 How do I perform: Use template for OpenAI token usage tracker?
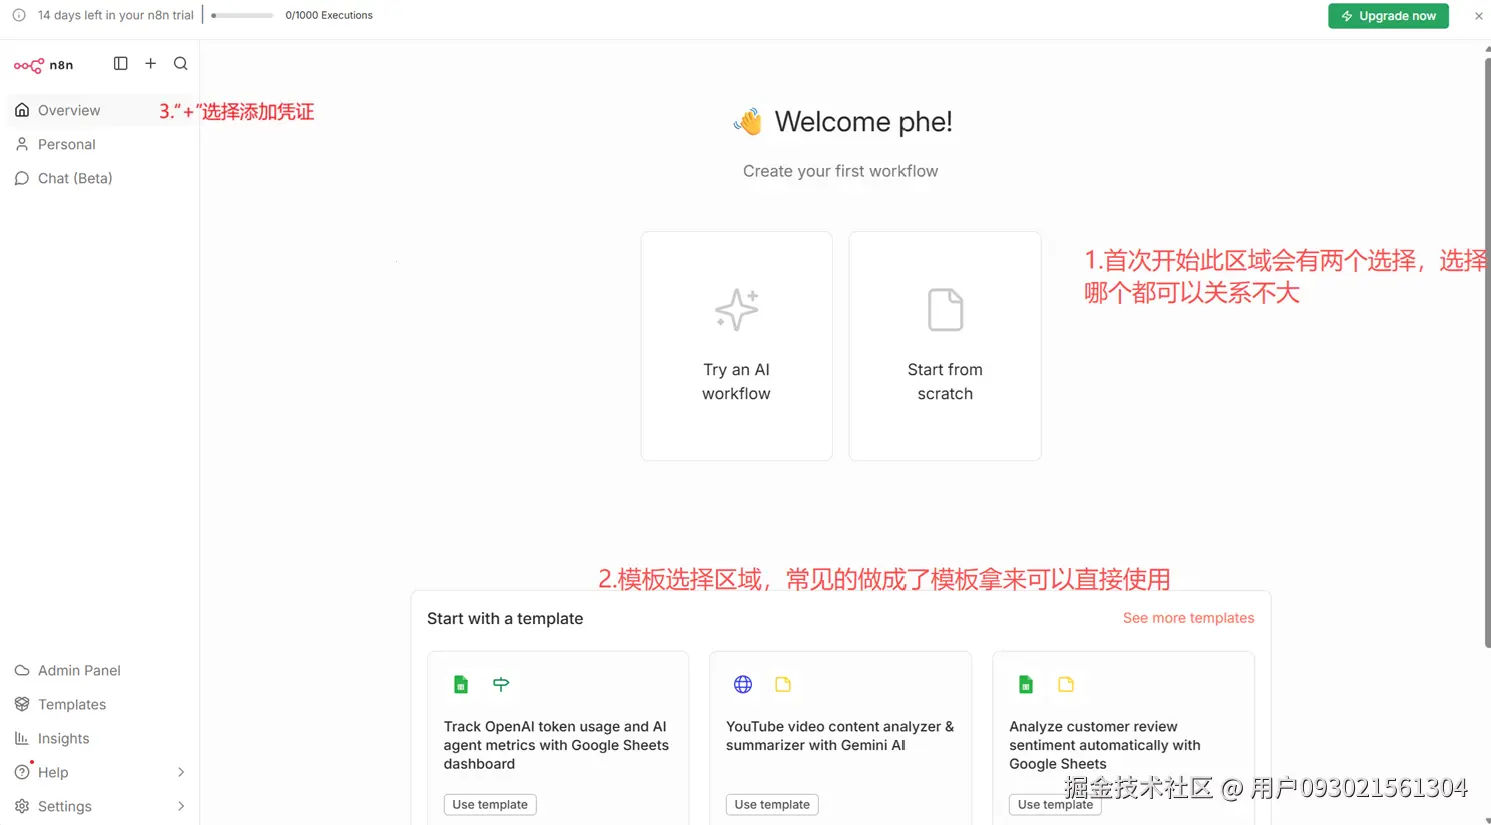click(490, 804)
